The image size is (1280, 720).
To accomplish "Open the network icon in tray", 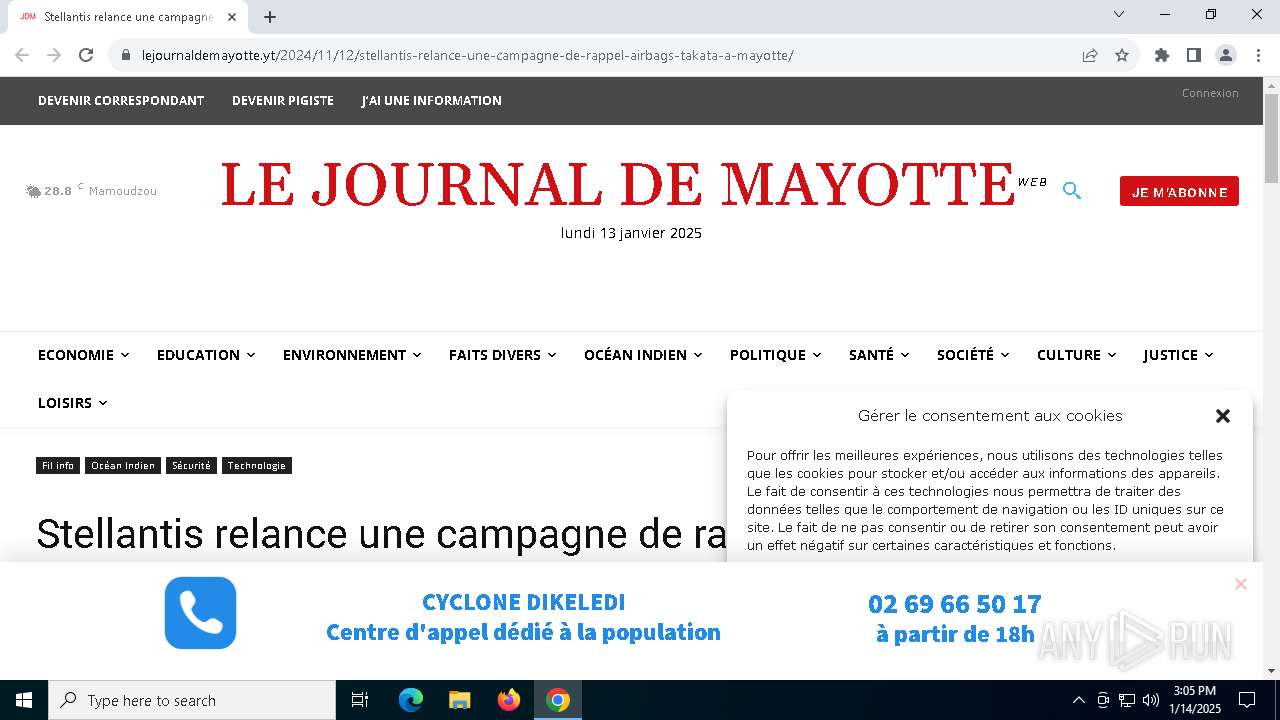I will [x=1127, y=700].
